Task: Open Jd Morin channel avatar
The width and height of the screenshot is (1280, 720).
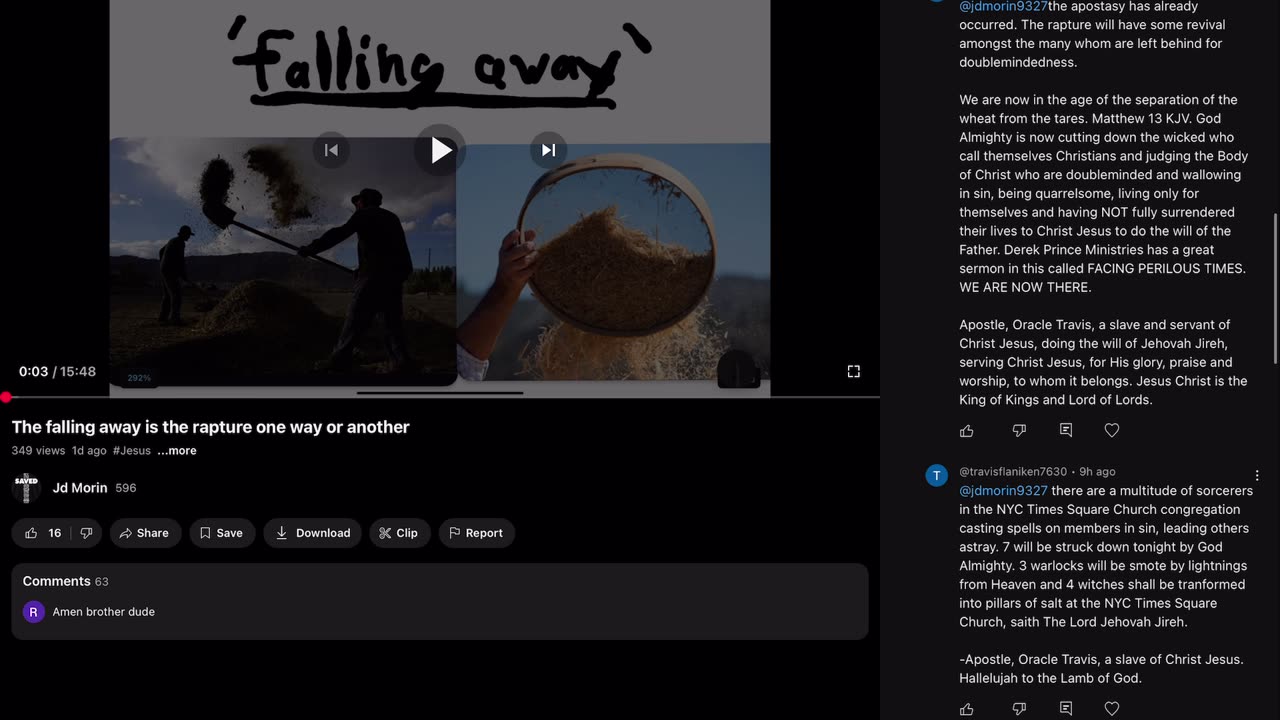Action: [26, 488]
